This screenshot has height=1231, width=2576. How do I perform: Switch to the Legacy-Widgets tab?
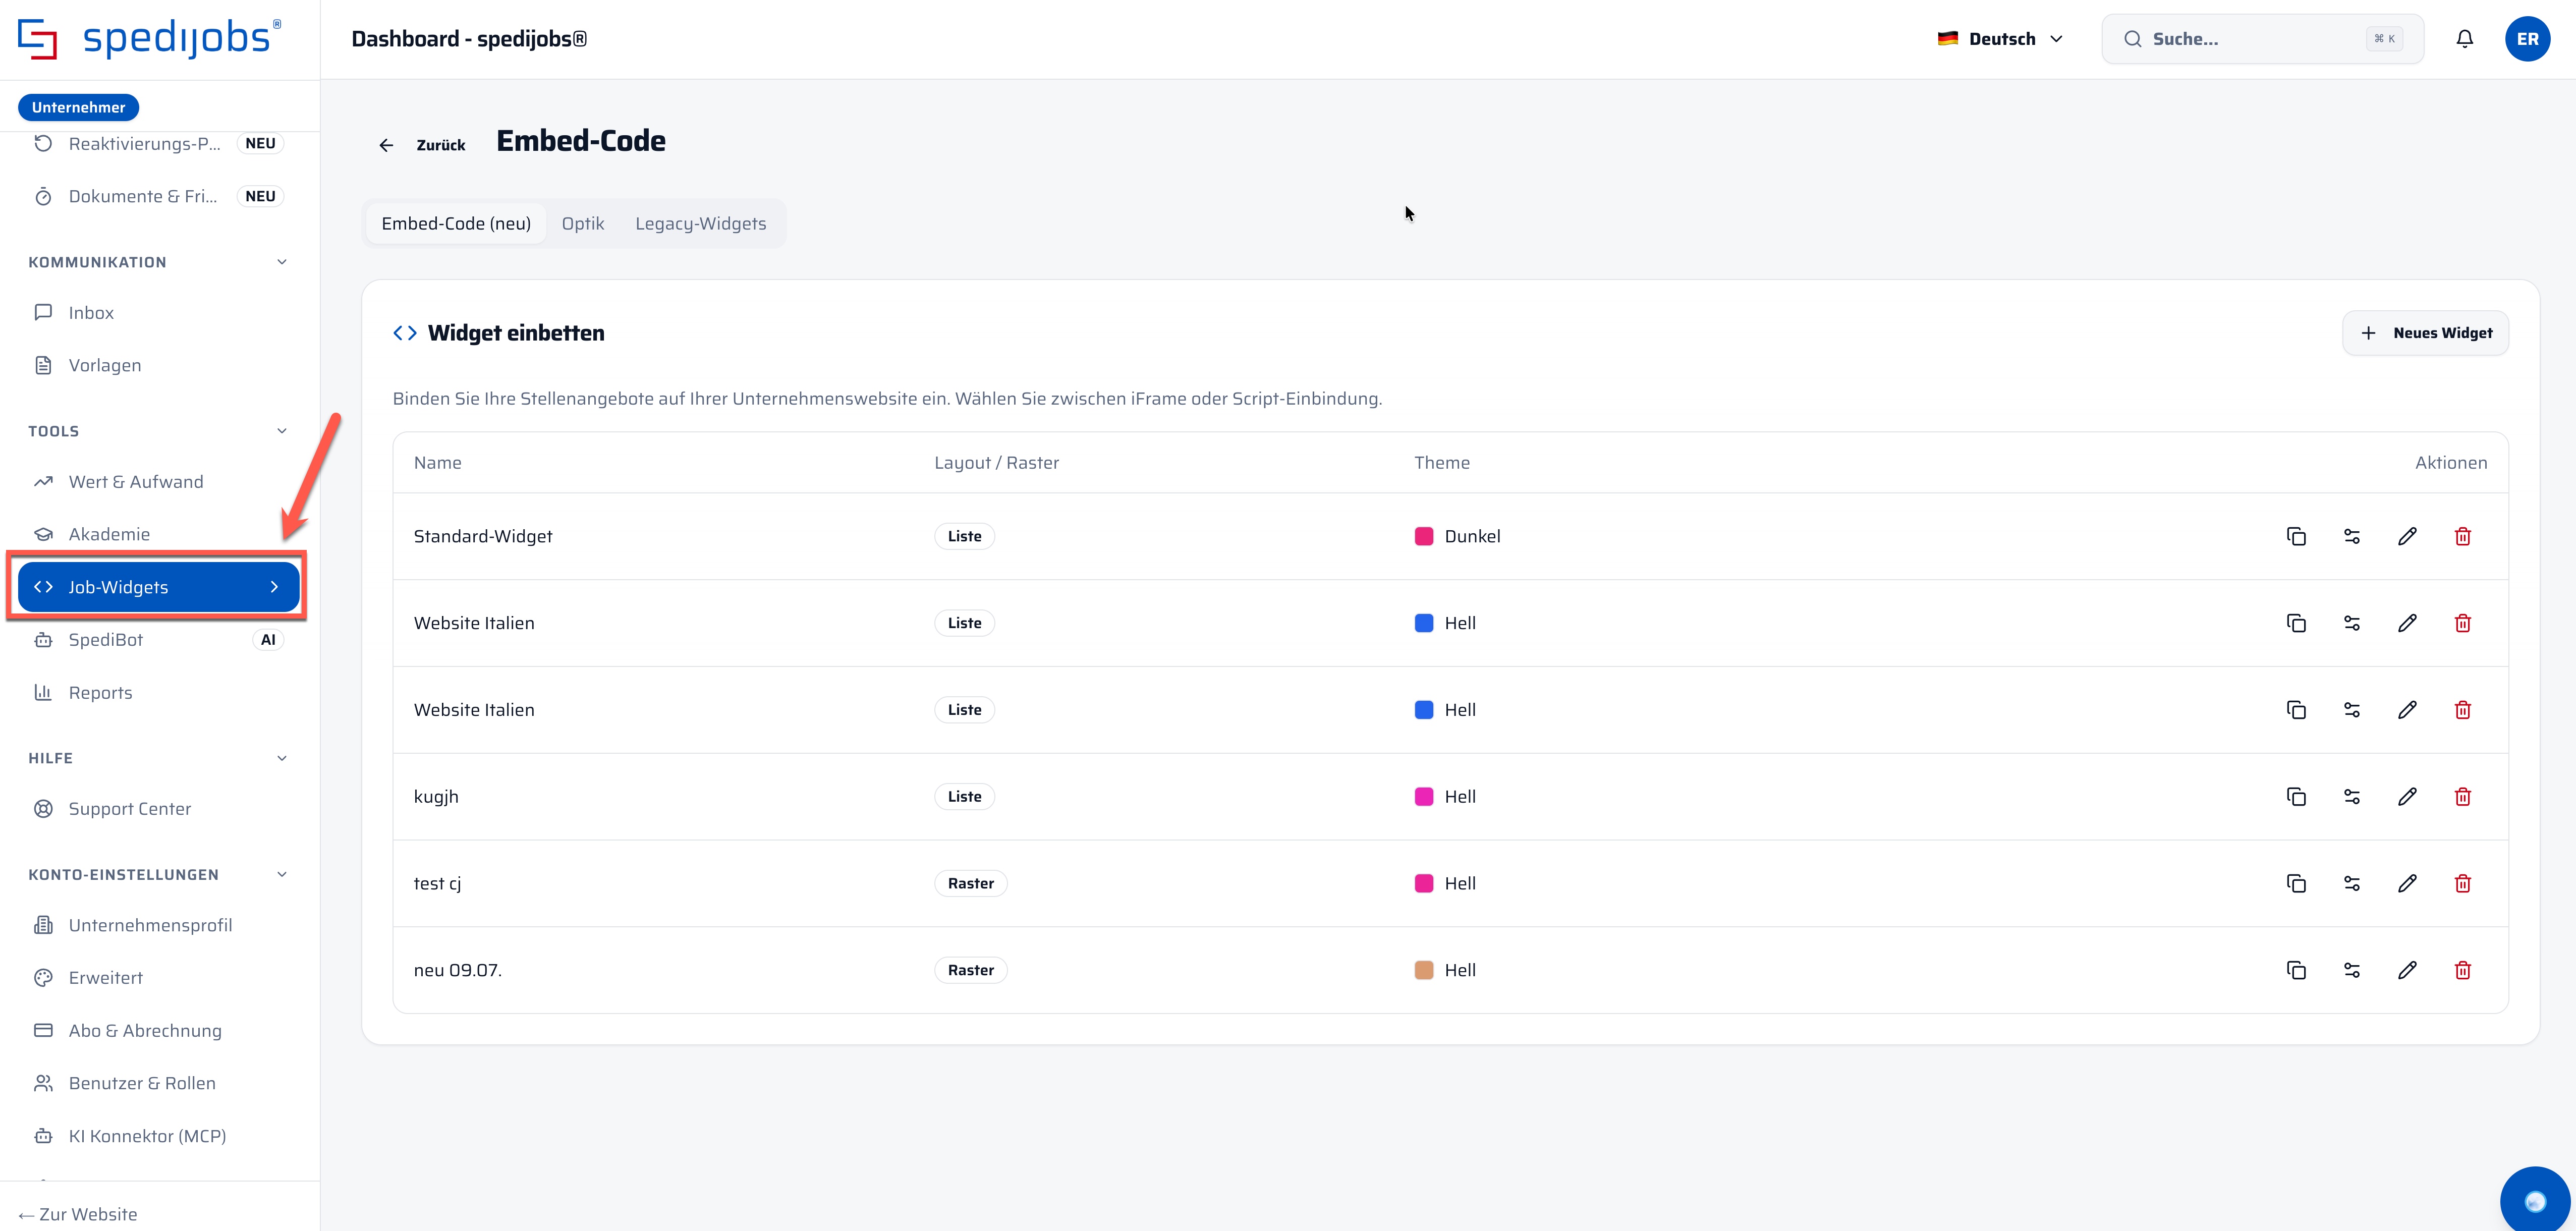pyautogui.click(x=701, y=224)
